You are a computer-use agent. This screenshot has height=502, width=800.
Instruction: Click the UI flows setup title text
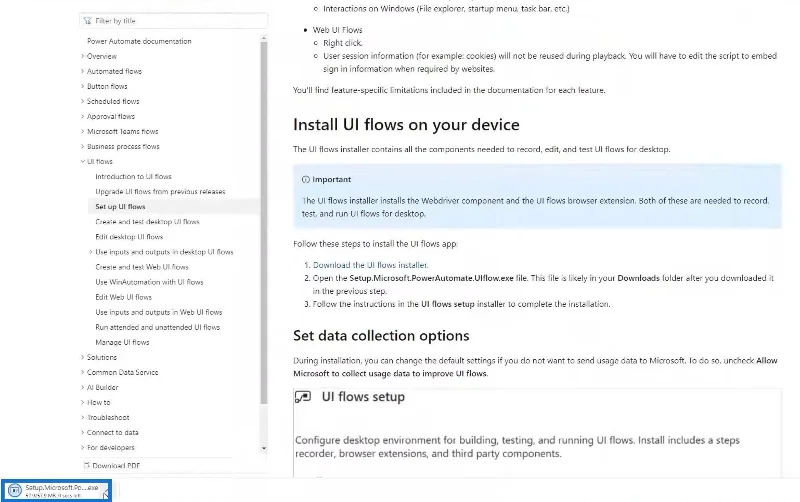(363, 397)
